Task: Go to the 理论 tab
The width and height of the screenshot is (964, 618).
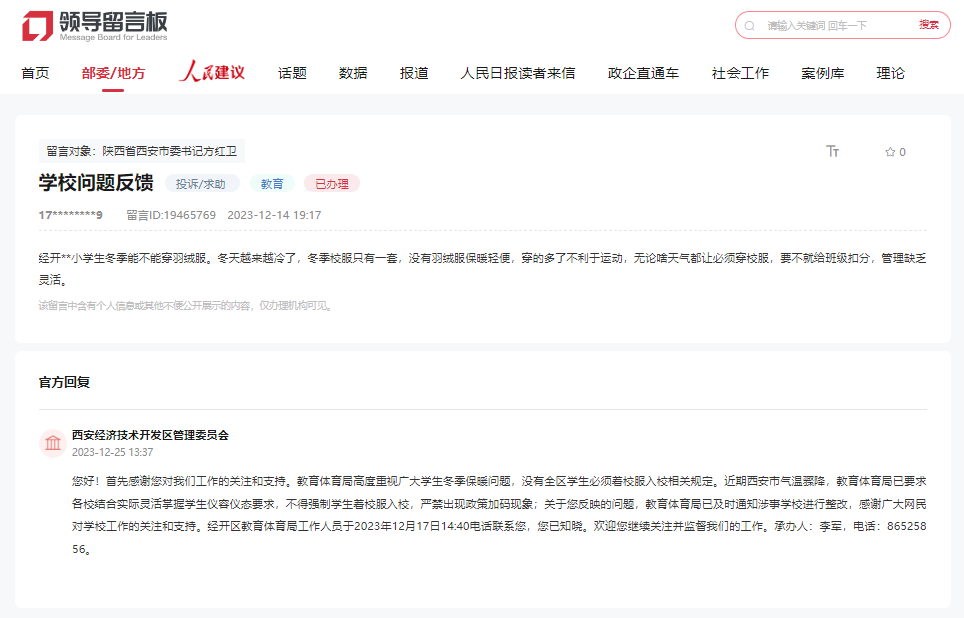Action: [889, 73]
